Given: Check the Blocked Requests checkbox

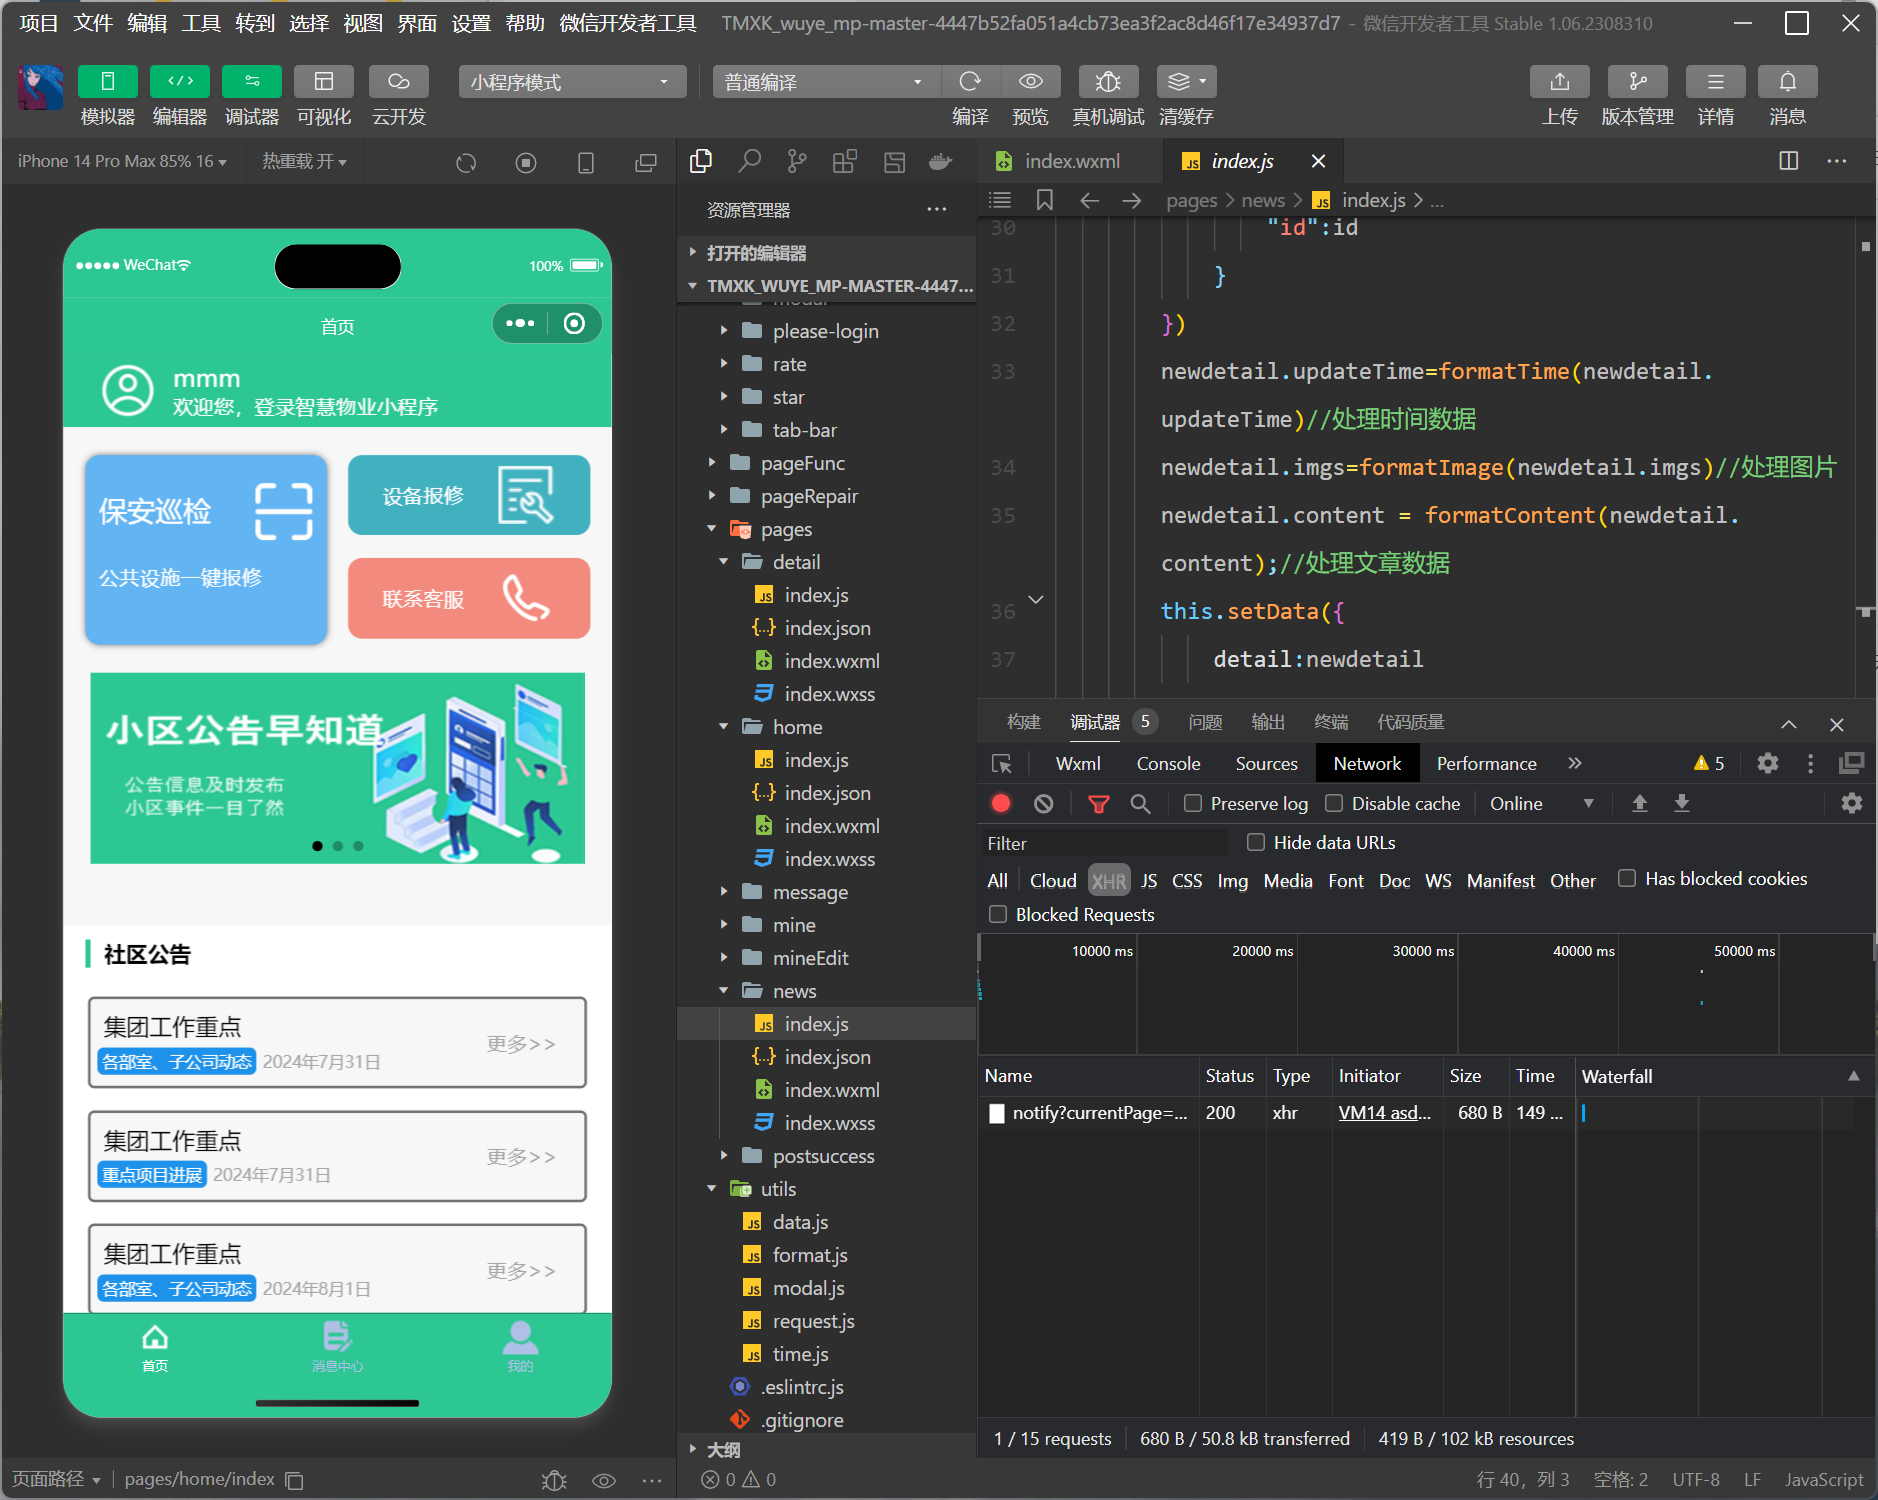Looking at the screenshot, I should click(x=998, y=914).
